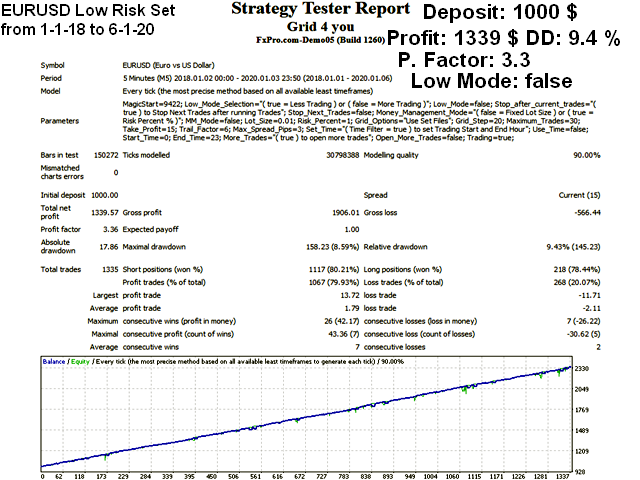This screenshot has width=640, height=480.
Task: Click the 'Spread' label
Action: (376, 195)
